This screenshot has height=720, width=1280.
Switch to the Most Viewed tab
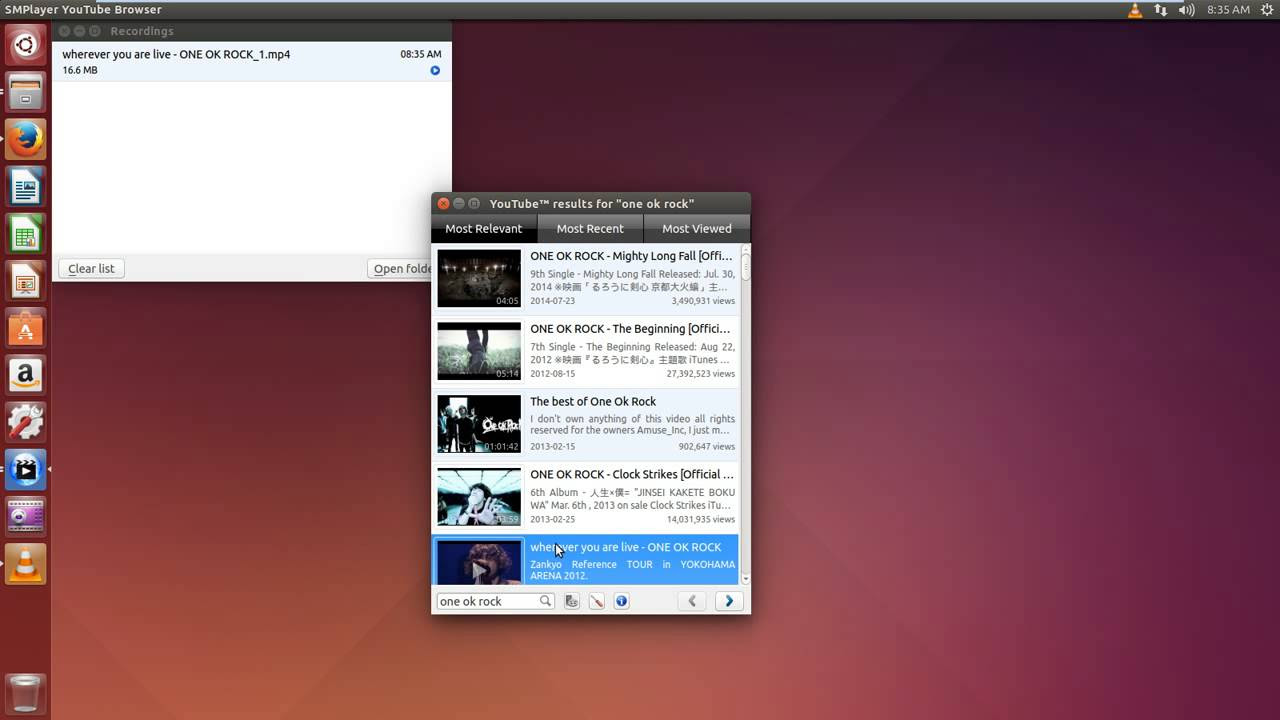697,229
